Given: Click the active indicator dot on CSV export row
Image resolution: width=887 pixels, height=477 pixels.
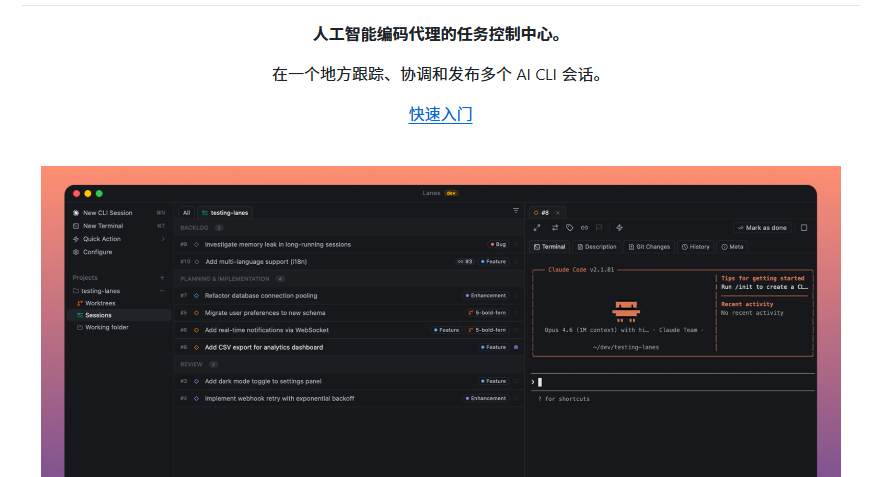Looking at the screenshot, I should (x=516, y=347).
